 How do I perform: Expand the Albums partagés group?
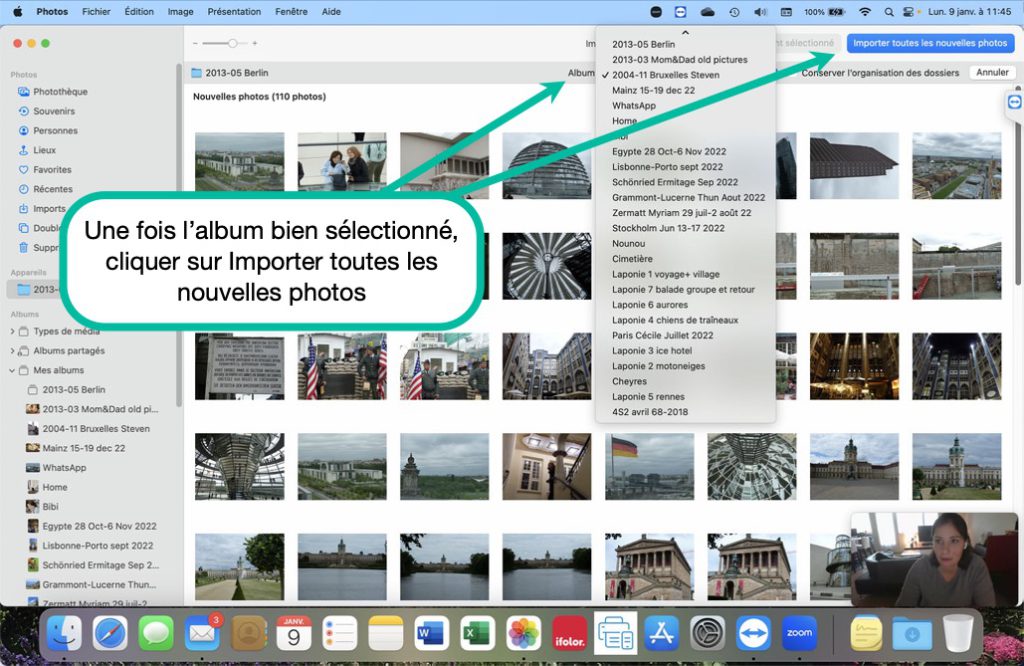pyautogui.click(x=12, y=351)
